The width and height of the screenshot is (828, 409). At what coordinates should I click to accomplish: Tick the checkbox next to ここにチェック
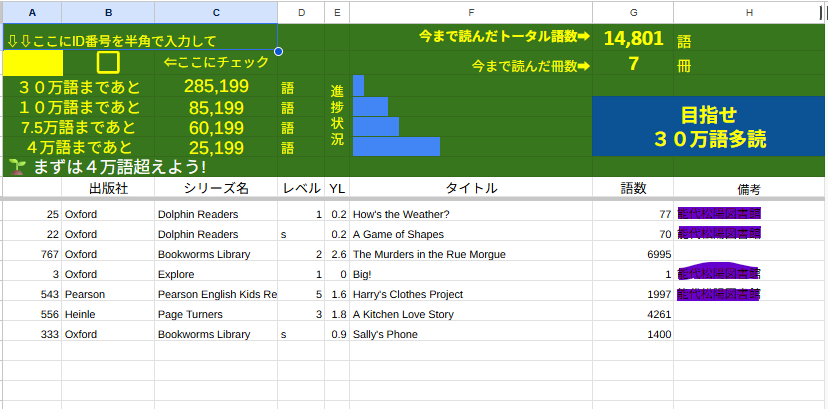(x=108, y=62)
